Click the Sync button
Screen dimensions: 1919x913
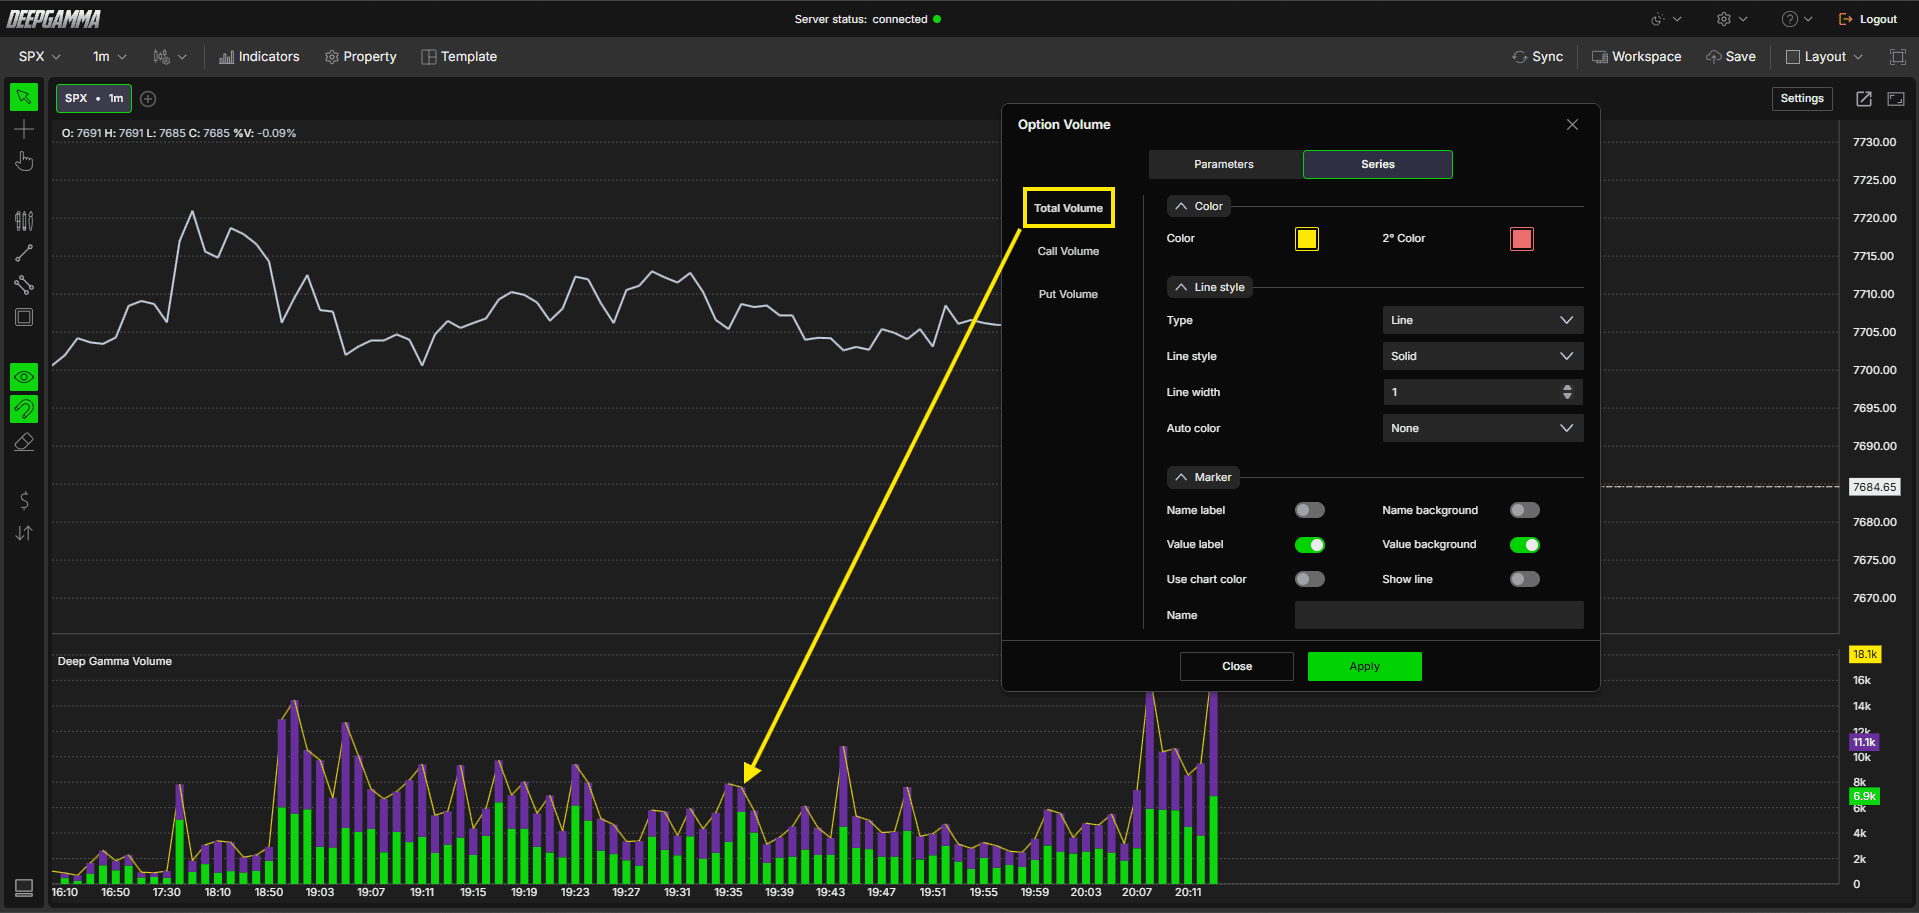1538,57
